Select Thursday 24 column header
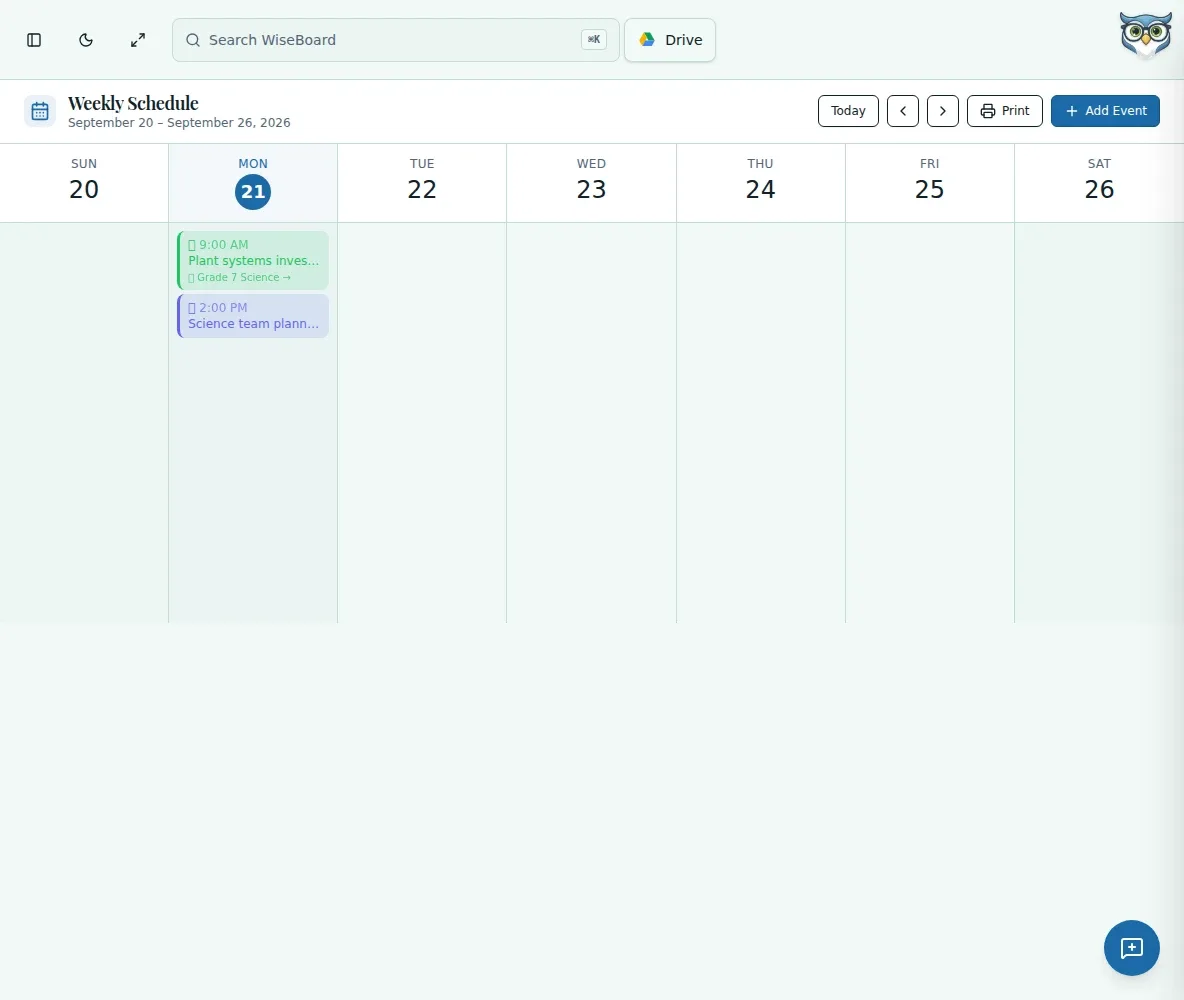Image resolution: width=1184 pixels, height=1000 pixels. [760, 181]
